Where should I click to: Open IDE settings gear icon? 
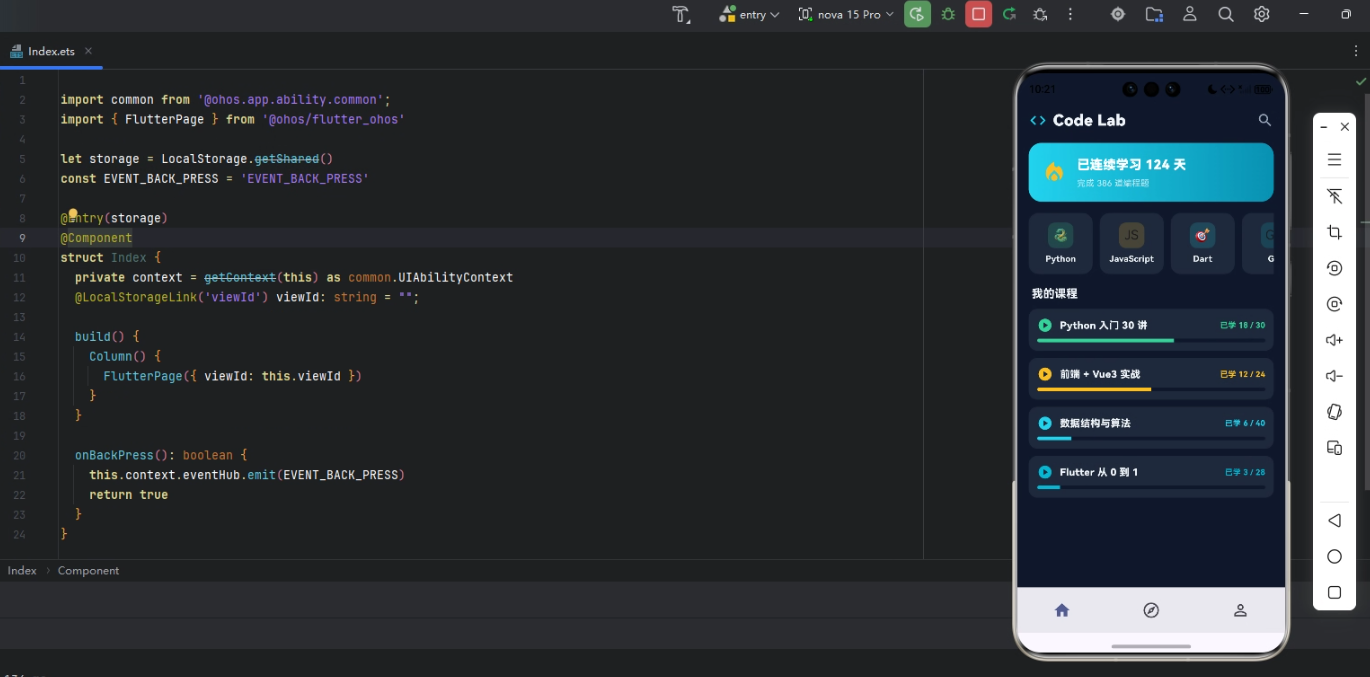(1262, 14)
